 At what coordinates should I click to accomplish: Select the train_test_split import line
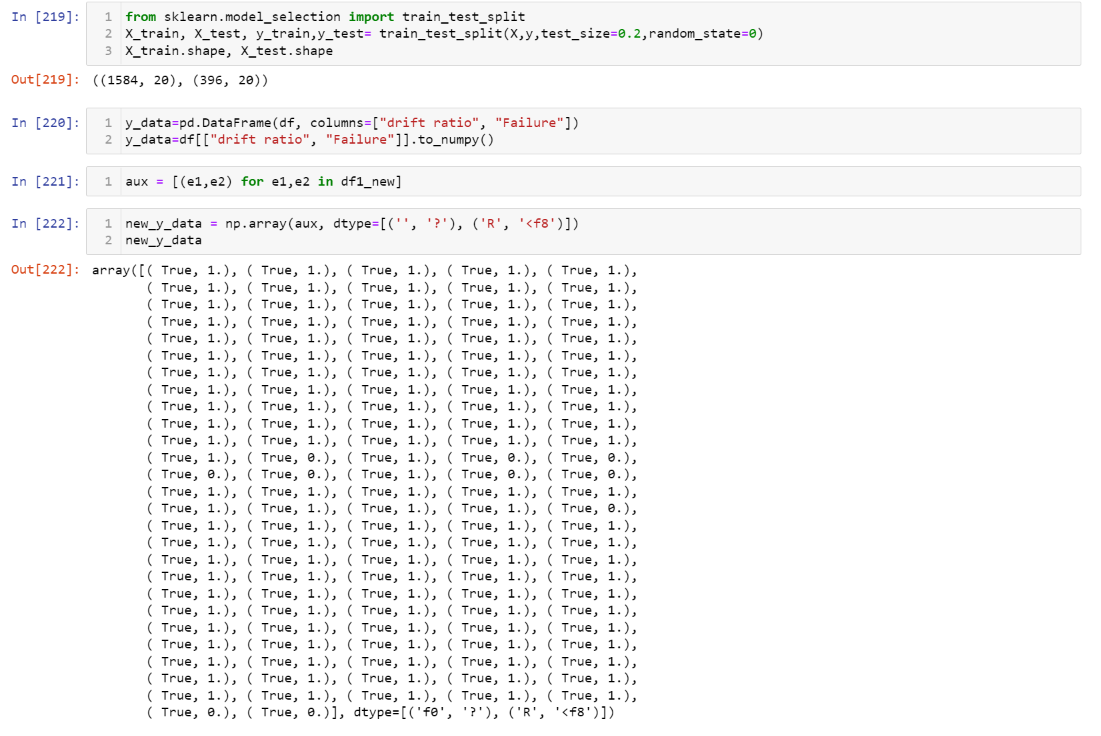(280, 16)
